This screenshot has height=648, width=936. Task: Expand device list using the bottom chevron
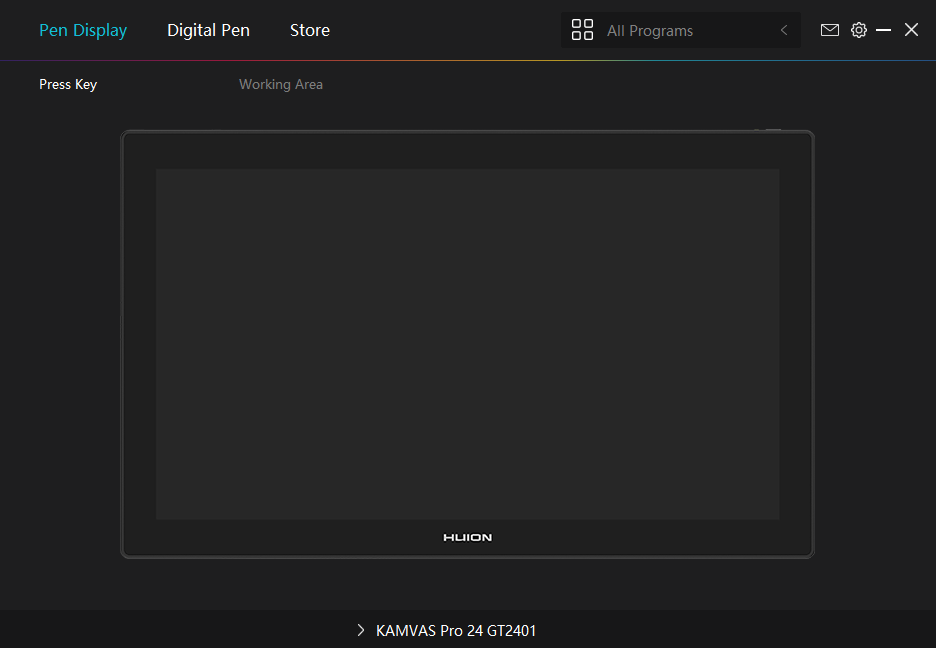361,630
